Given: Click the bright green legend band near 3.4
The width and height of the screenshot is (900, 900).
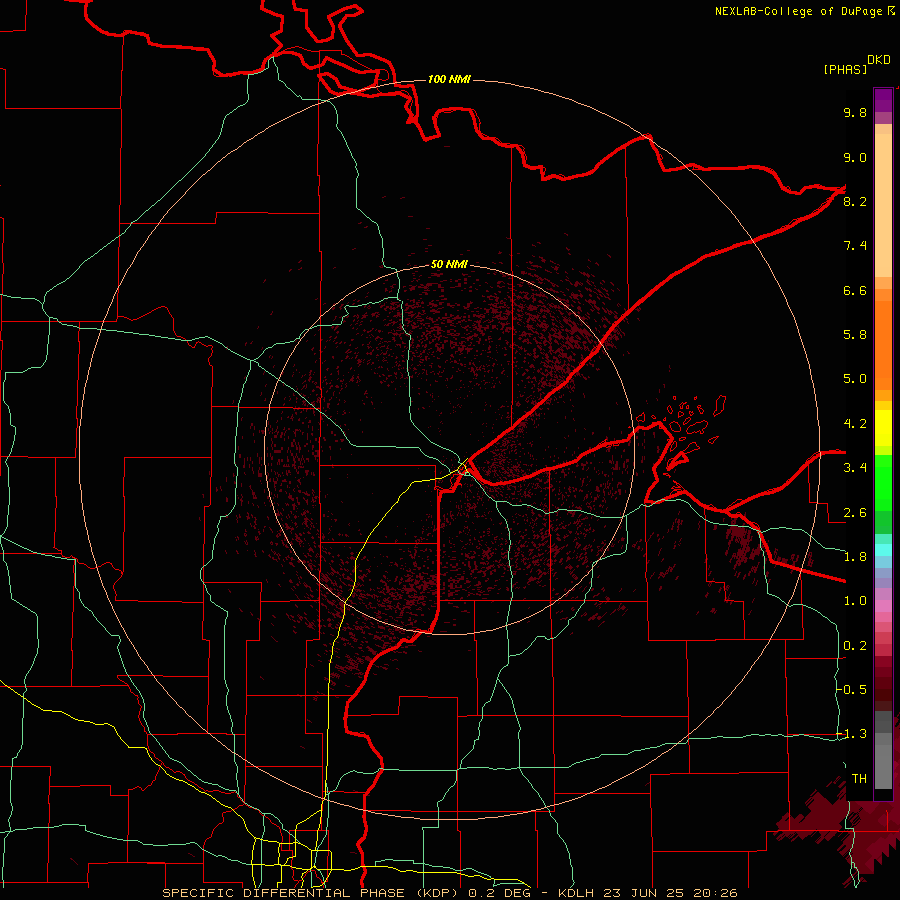Looking at the screenshot, I should (883, 482).
